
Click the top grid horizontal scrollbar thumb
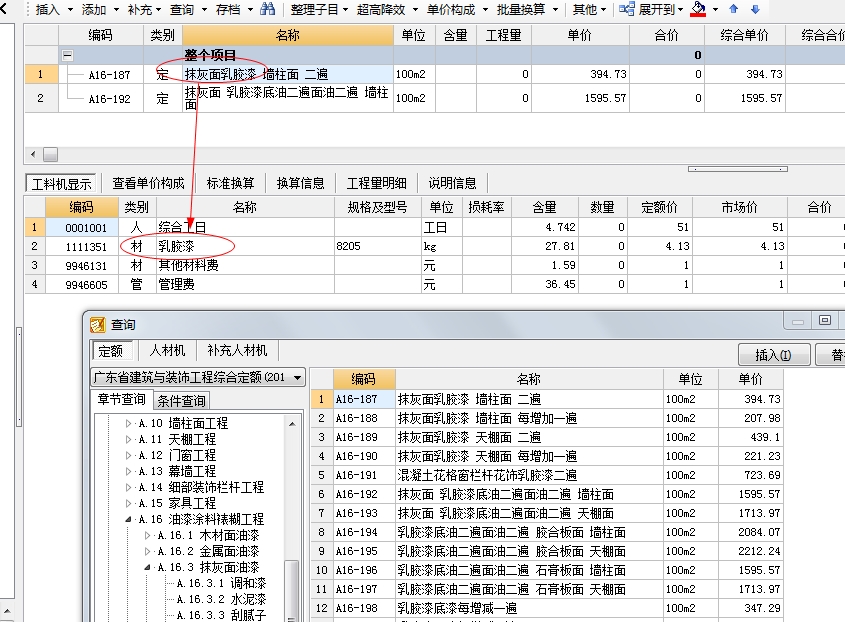(x=51, y=155)
